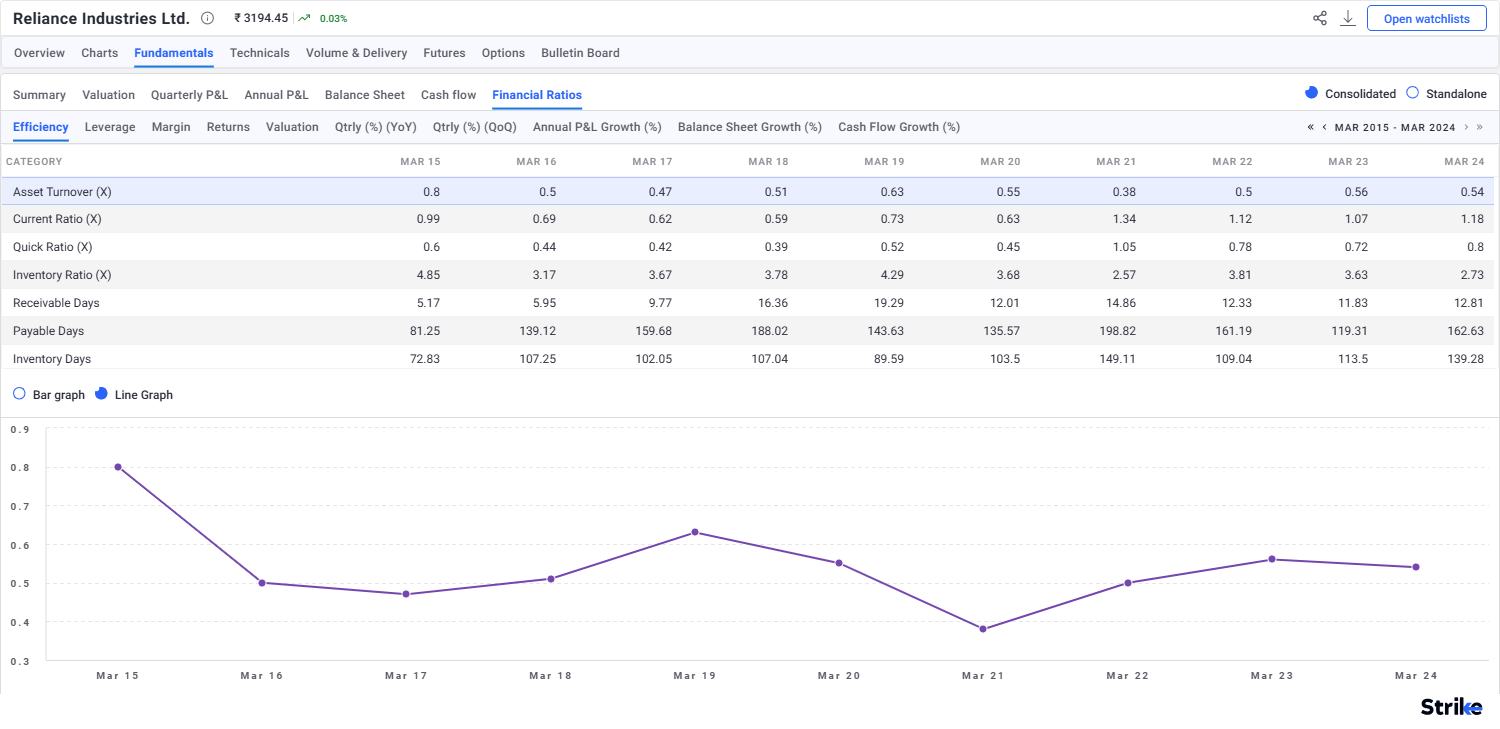Select the Margin ratio filter
Screen dimensions: 1500x729
tap(171, 127)
